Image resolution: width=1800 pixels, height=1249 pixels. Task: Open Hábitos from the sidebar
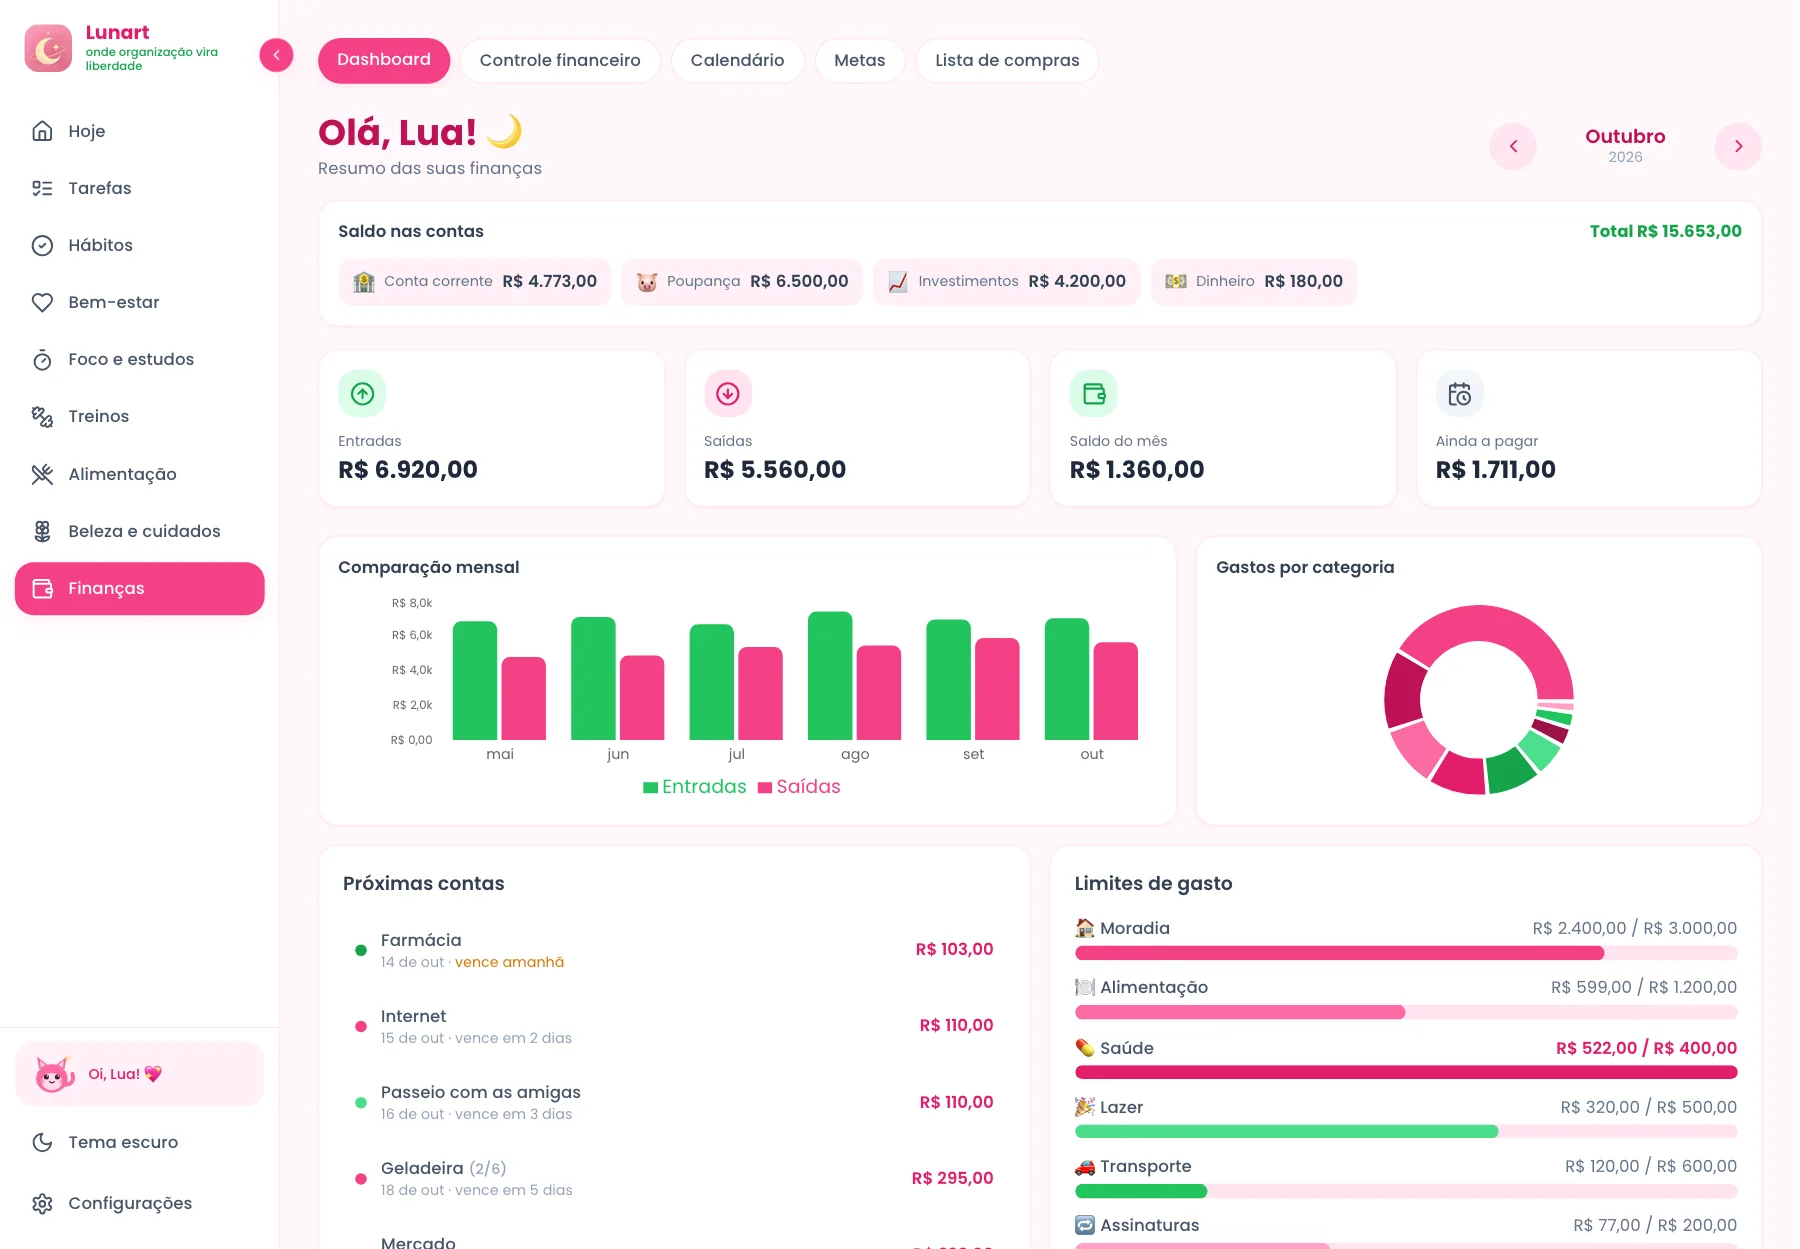tap(139, 245)
